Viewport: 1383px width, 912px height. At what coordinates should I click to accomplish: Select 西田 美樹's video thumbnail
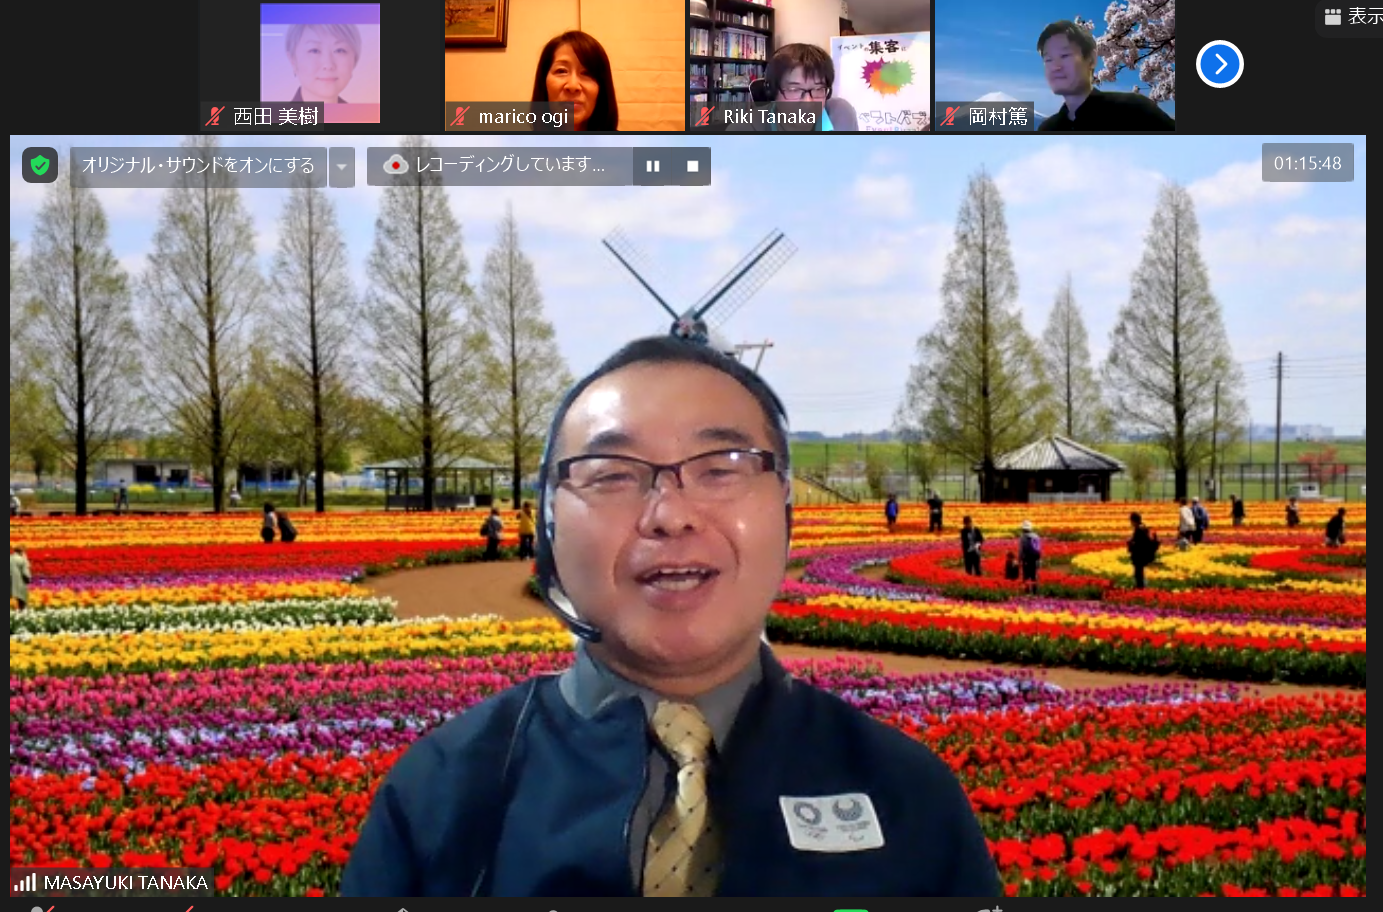click(x=320, y=55)
